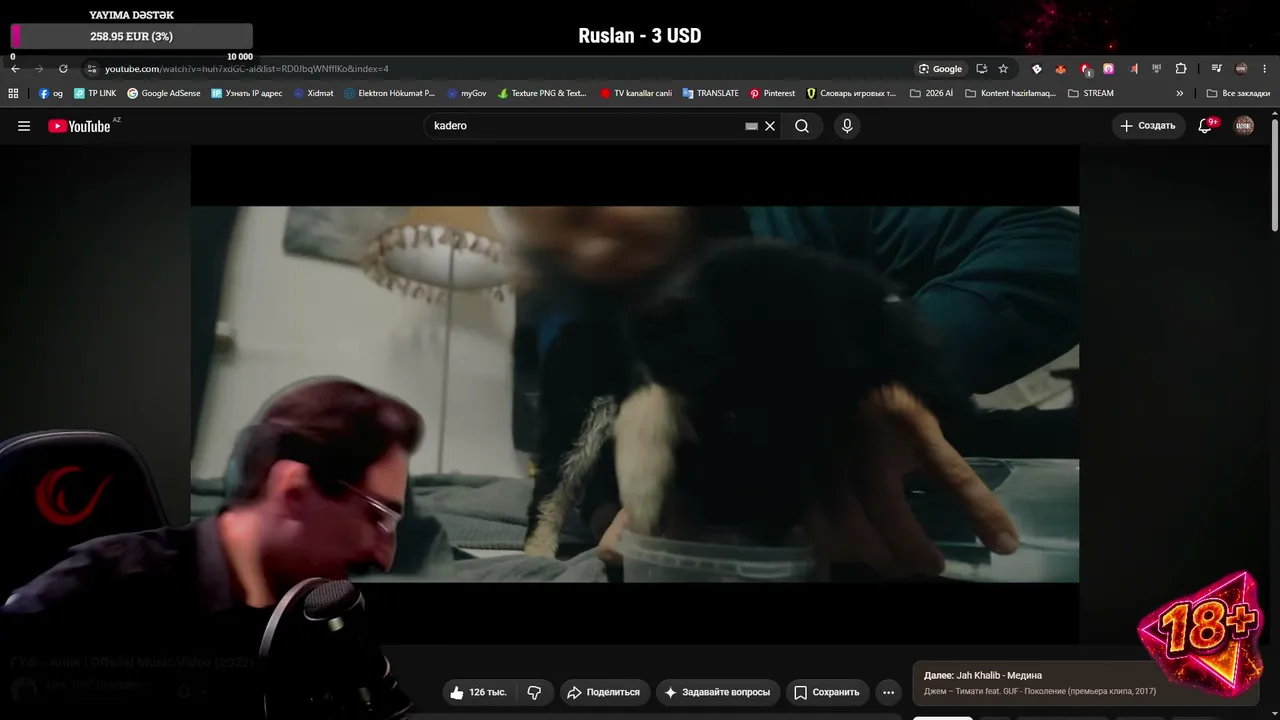Share the video via Поделиться
This screenshot has width=1280, height=720.
tap(604, 692)
